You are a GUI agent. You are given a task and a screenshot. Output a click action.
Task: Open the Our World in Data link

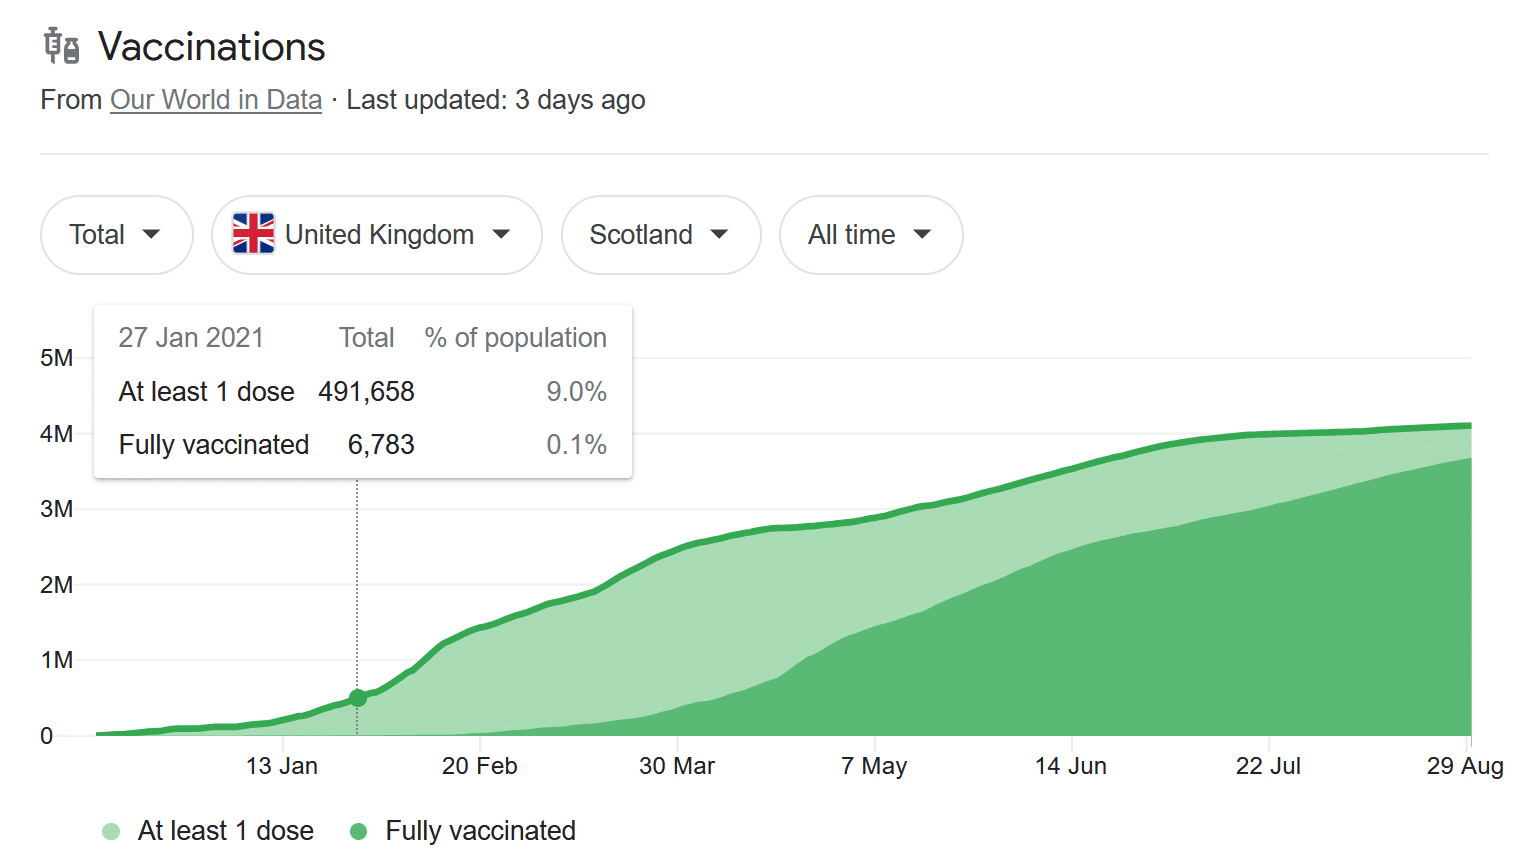215,100
